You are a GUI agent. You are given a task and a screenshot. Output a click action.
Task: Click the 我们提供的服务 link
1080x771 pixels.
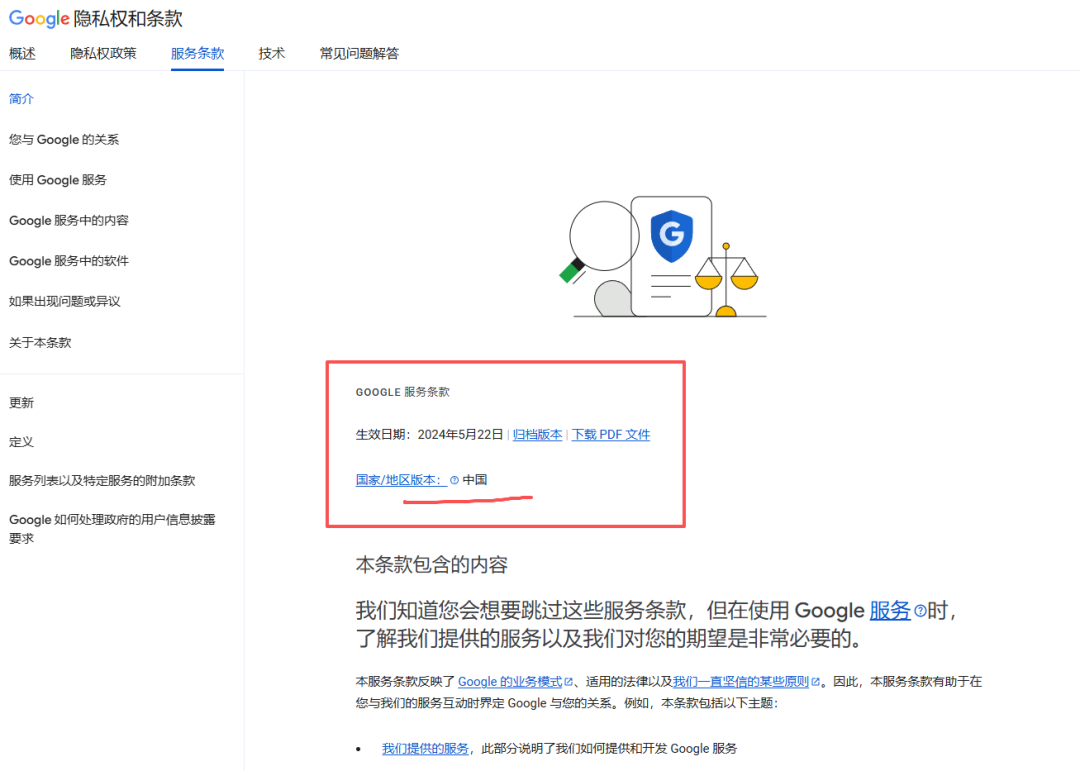pyautogui.click(x=426, y=747)
